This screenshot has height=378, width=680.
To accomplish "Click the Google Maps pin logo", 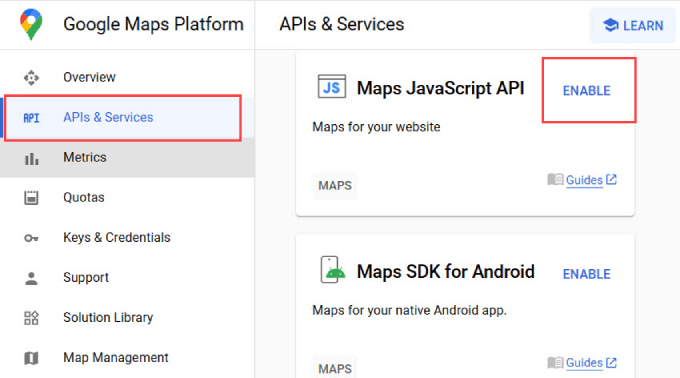I will click(31, 24).
